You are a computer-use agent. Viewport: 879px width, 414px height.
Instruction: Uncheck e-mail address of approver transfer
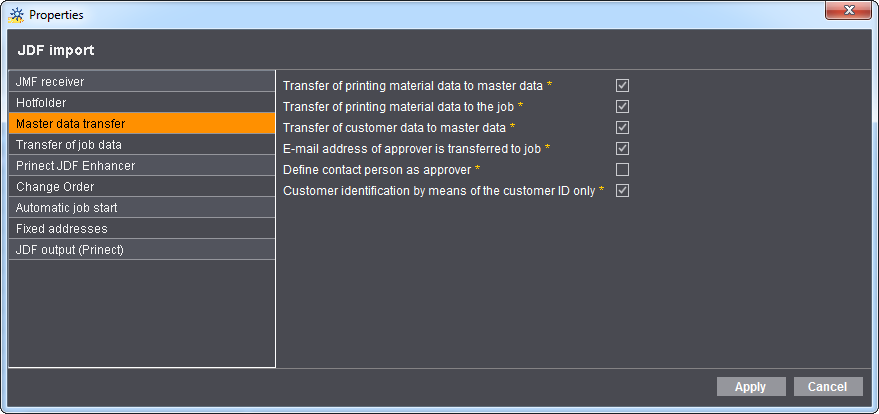click(622, 148)
